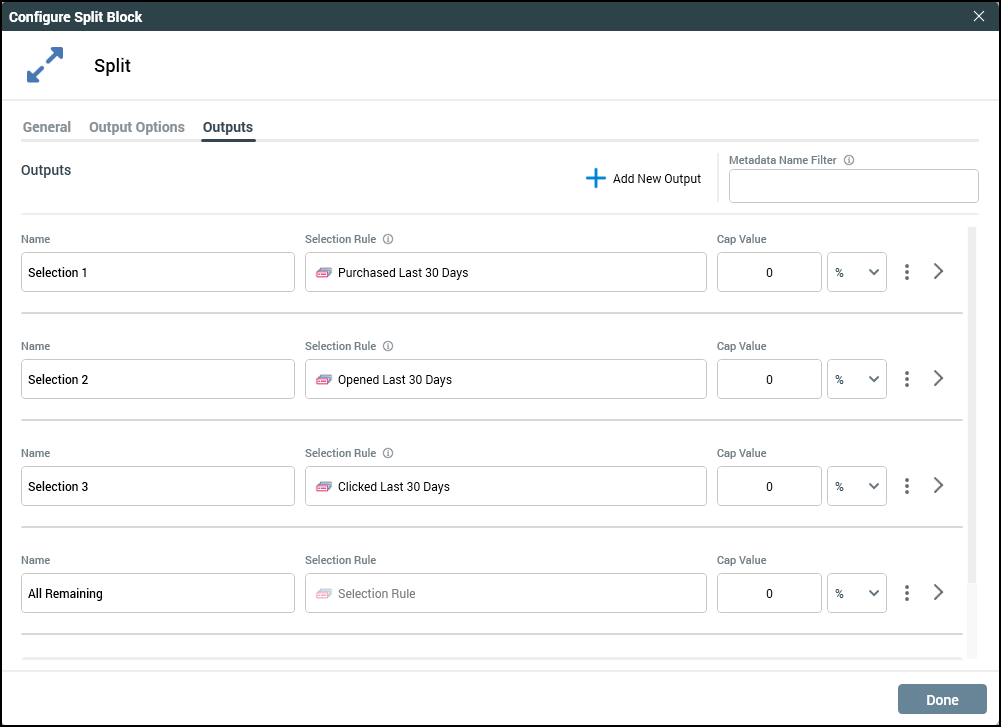Click the Purchased Last 30 Days rule icon
The width and height of the screenshot is (1001, 727).
click(x=324, y=273)
